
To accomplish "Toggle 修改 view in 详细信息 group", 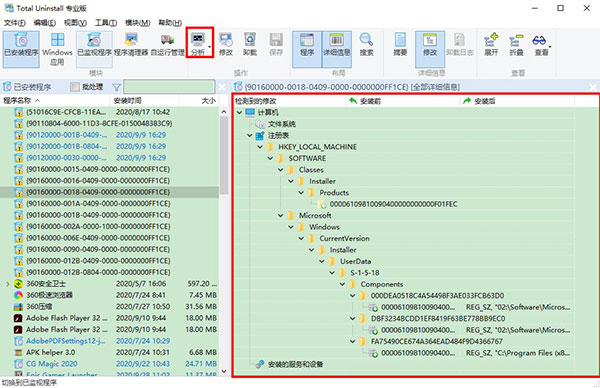I will pyautogui.click(x=430, y=49).
